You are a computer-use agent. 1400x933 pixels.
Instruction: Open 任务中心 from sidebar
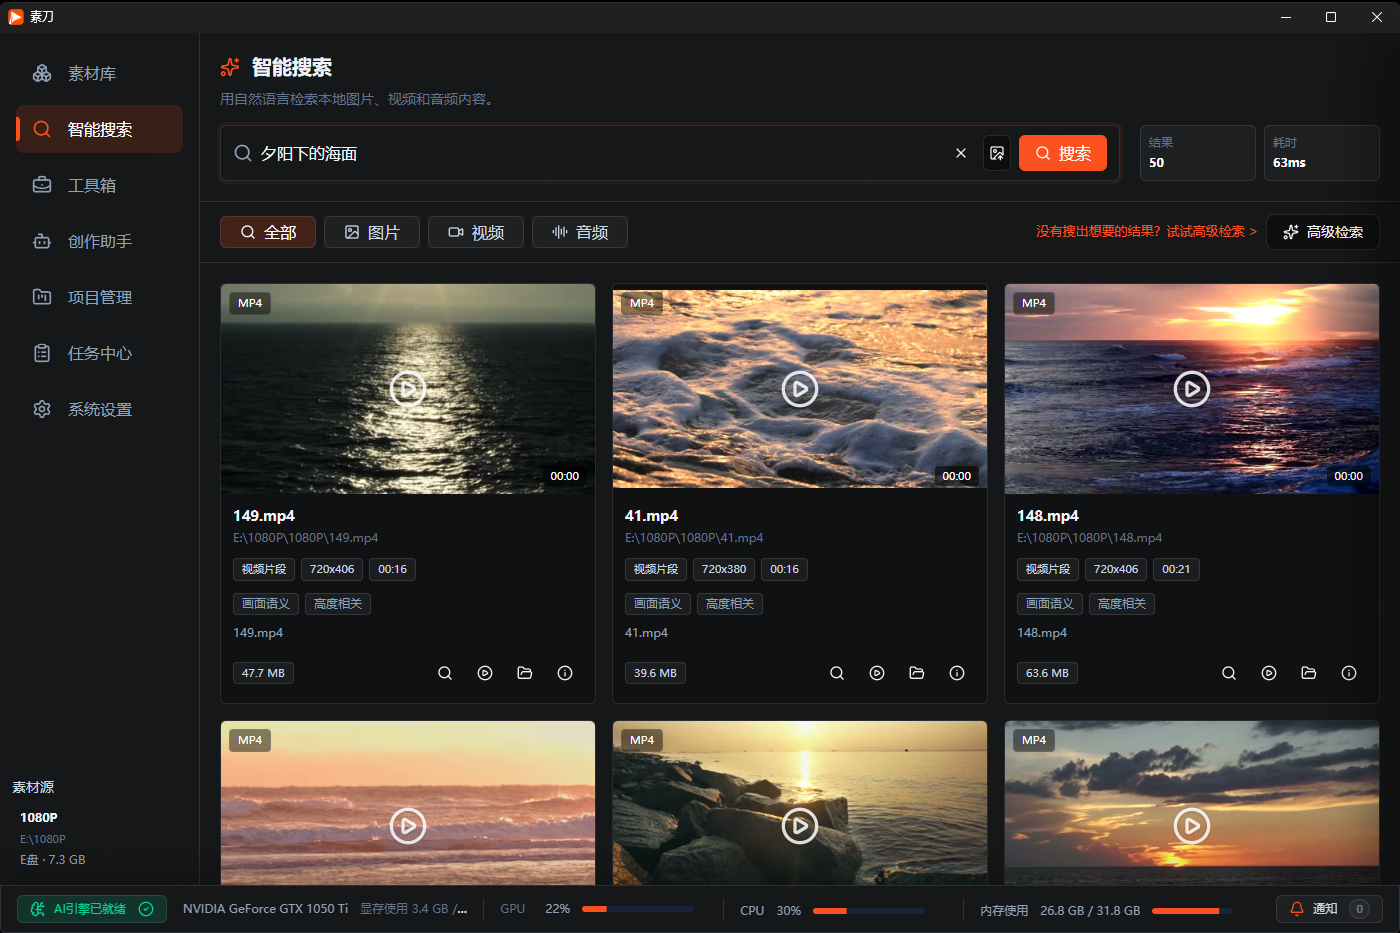point(99,354)
